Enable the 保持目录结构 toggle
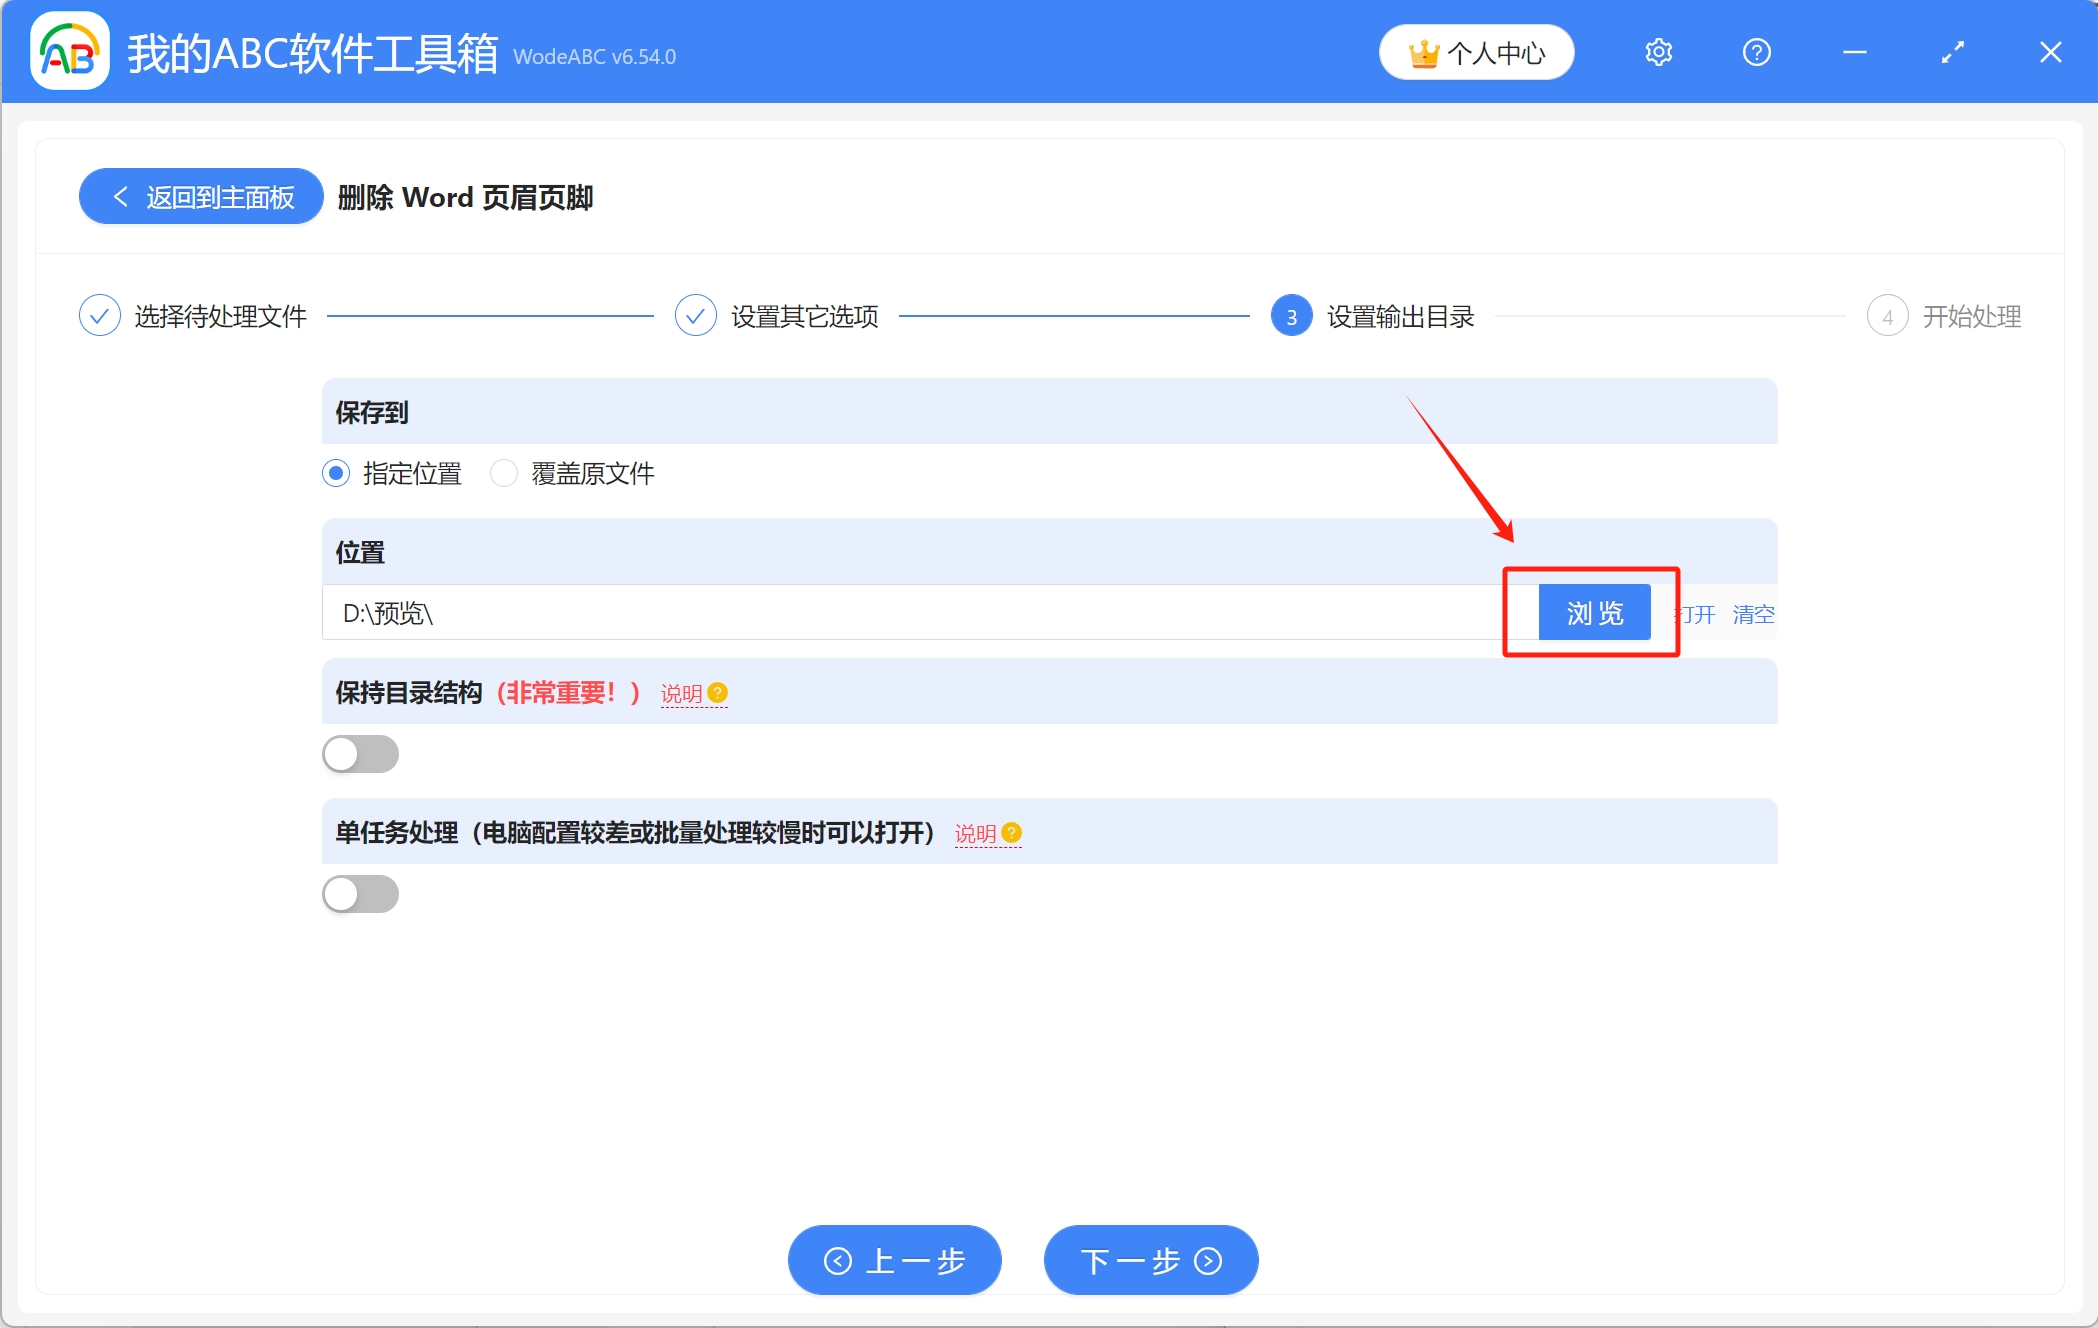The image size is (2098, 1328). click(x=360, y=754)
